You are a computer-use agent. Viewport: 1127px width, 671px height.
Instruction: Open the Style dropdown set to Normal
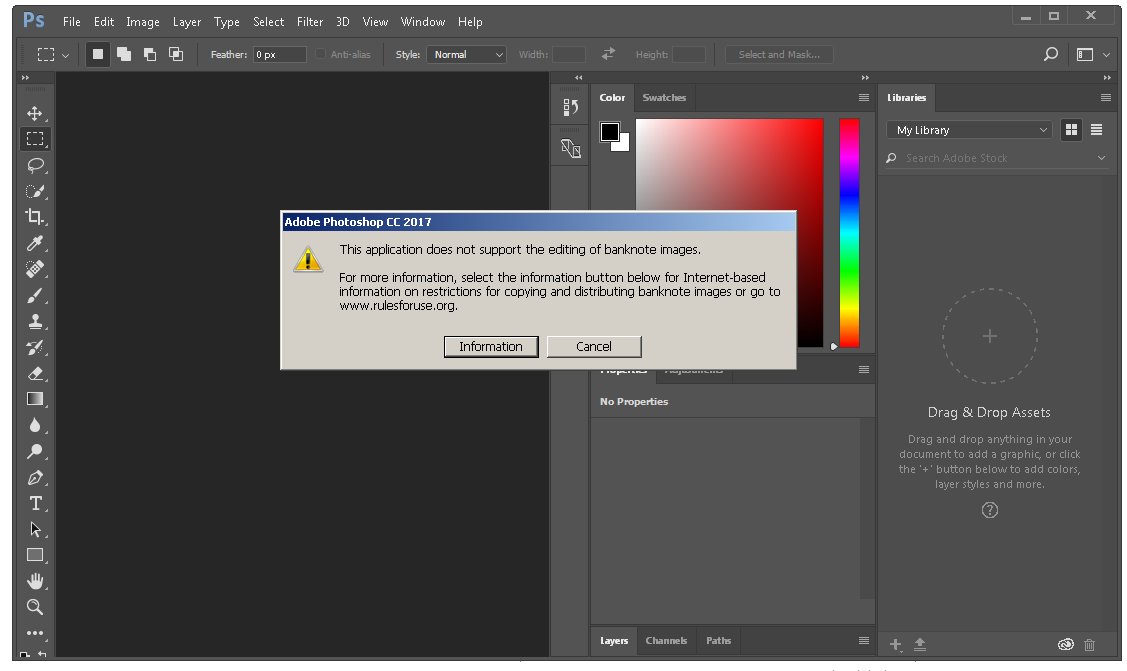pyautogui.click(x=466, y=55)
